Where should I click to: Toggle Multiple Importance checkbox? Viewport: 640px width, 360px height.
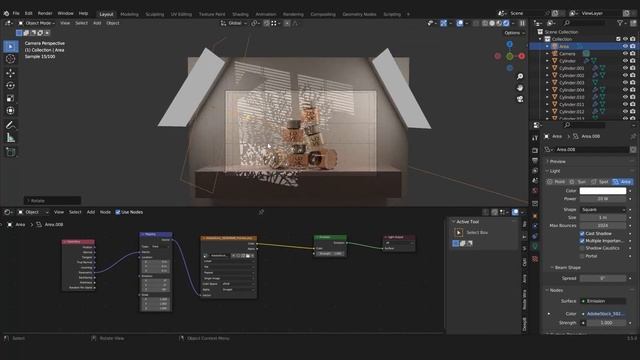pyautogui.click(x=582, y=241)
